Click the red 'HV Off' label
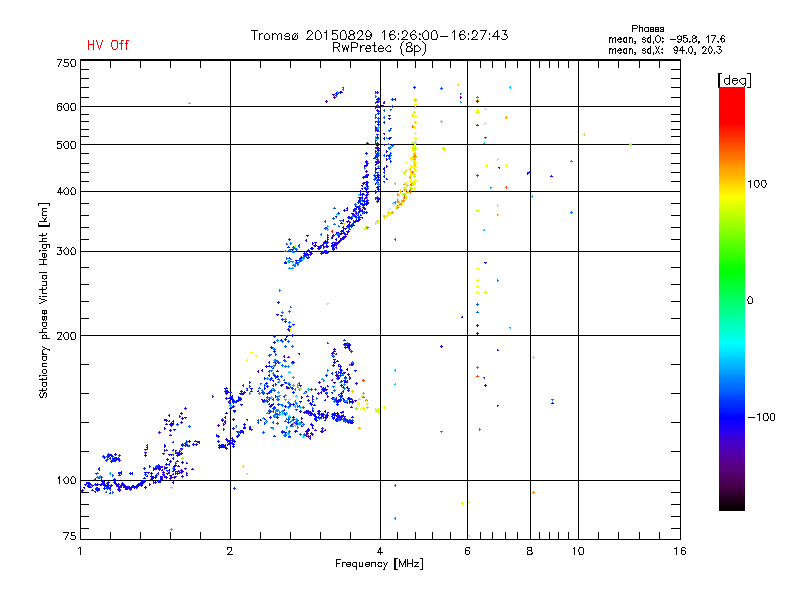Screen dimensions: 800x600 coord(108,45)
